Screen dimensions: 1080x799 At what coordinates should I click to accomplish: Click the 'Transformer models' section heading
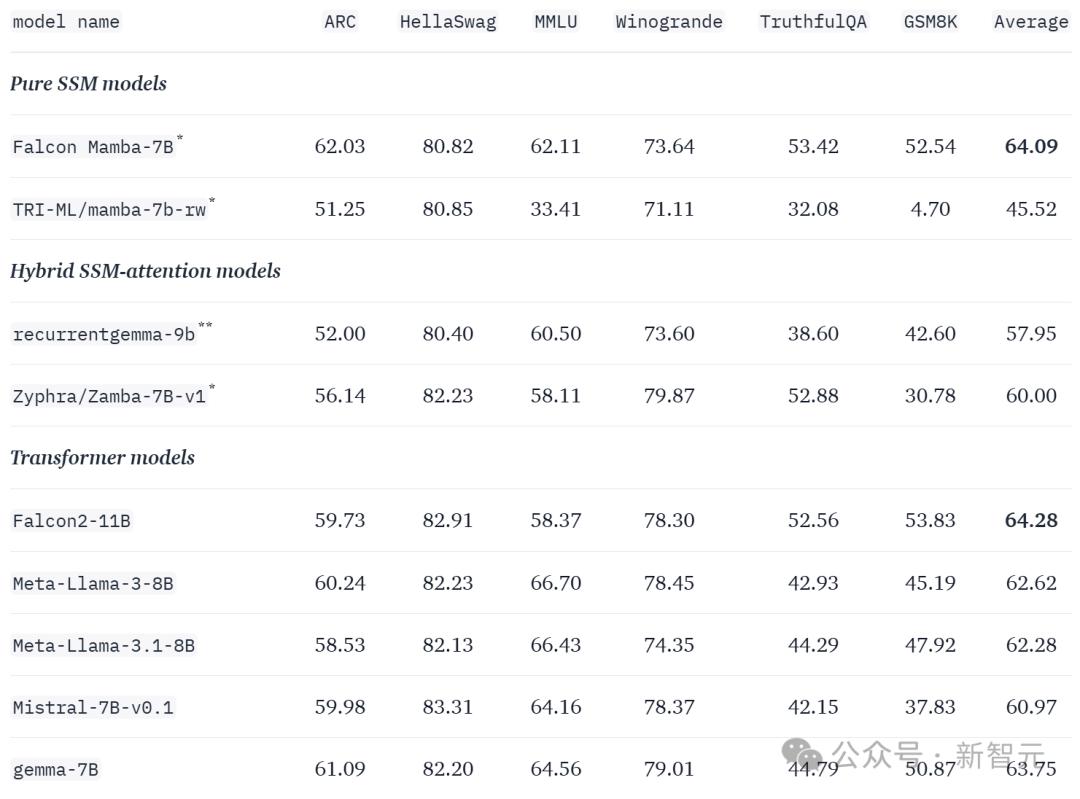103,457
